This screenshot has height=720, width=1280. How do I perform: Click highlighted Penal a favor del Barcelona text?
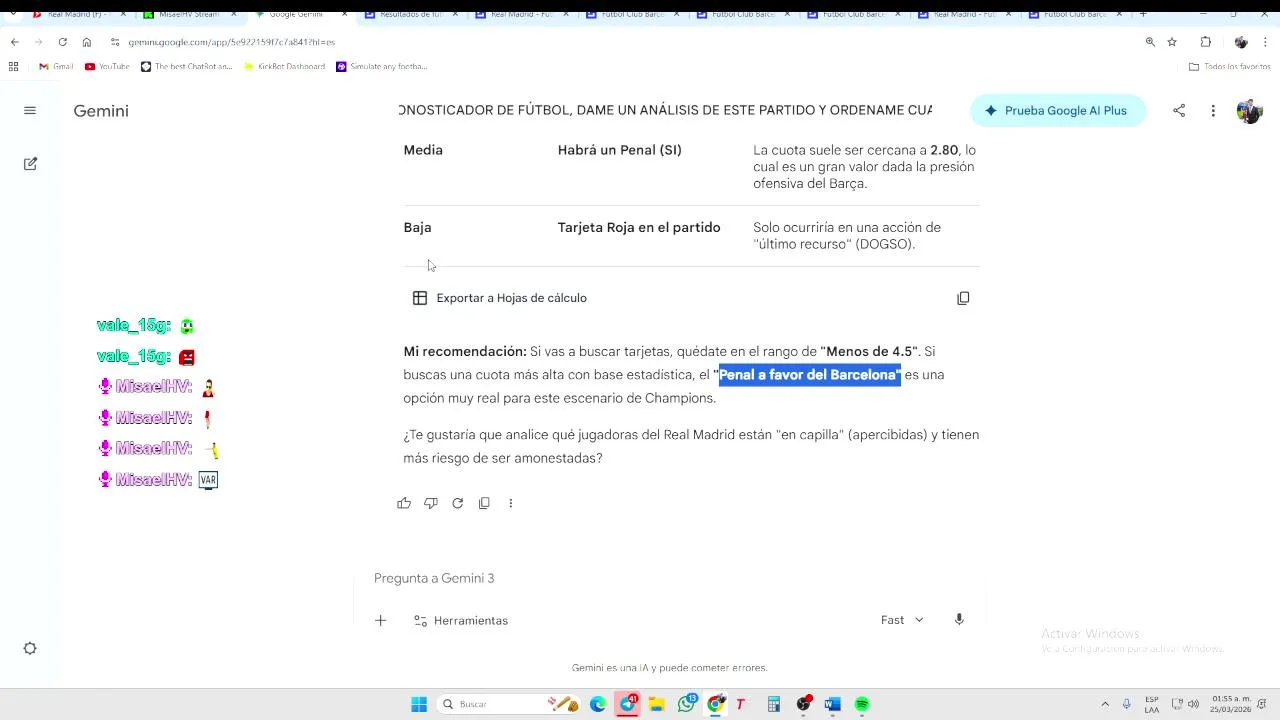(809, 375)
